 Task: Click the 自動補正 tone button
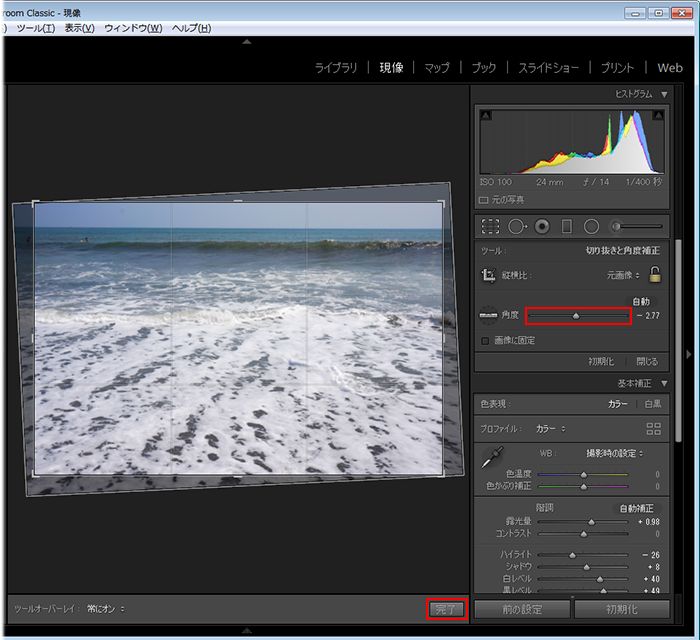pos(636,508)
